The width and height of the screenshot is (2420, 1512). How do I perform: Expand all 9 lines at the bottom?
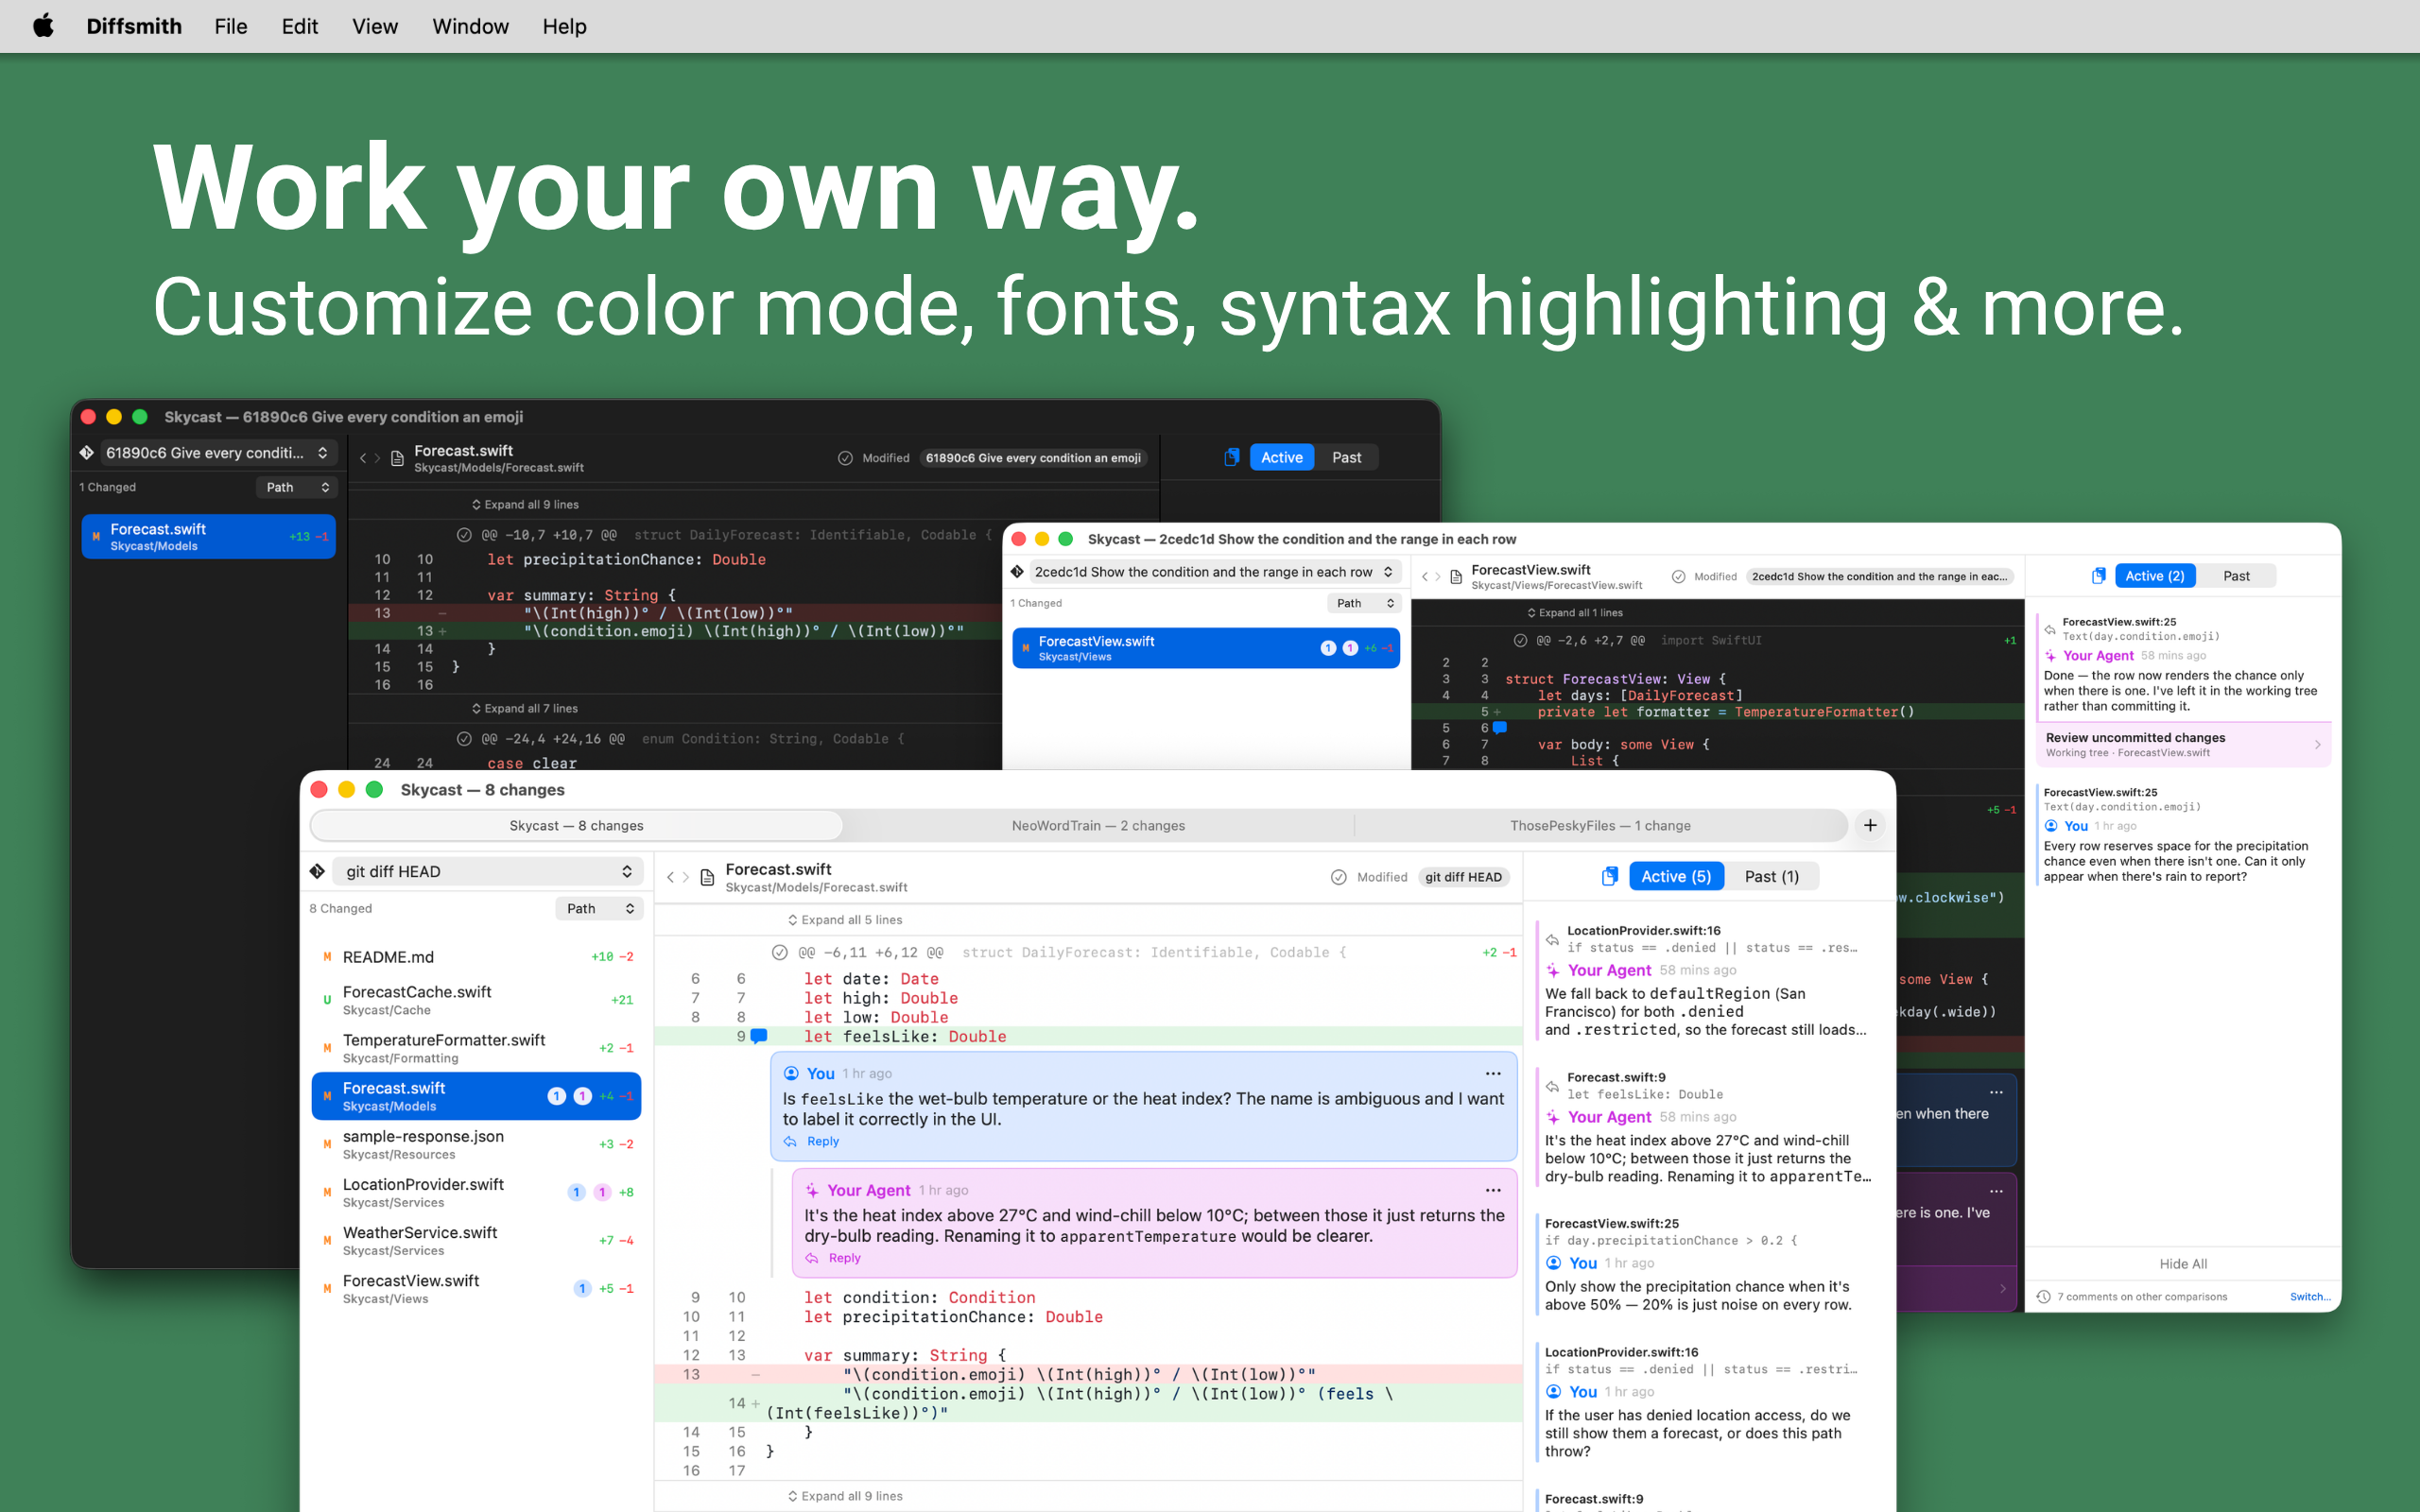(845, 1495)
